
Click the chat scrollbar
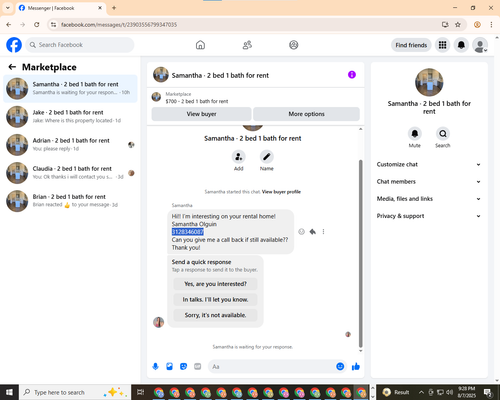click(360, 253)
